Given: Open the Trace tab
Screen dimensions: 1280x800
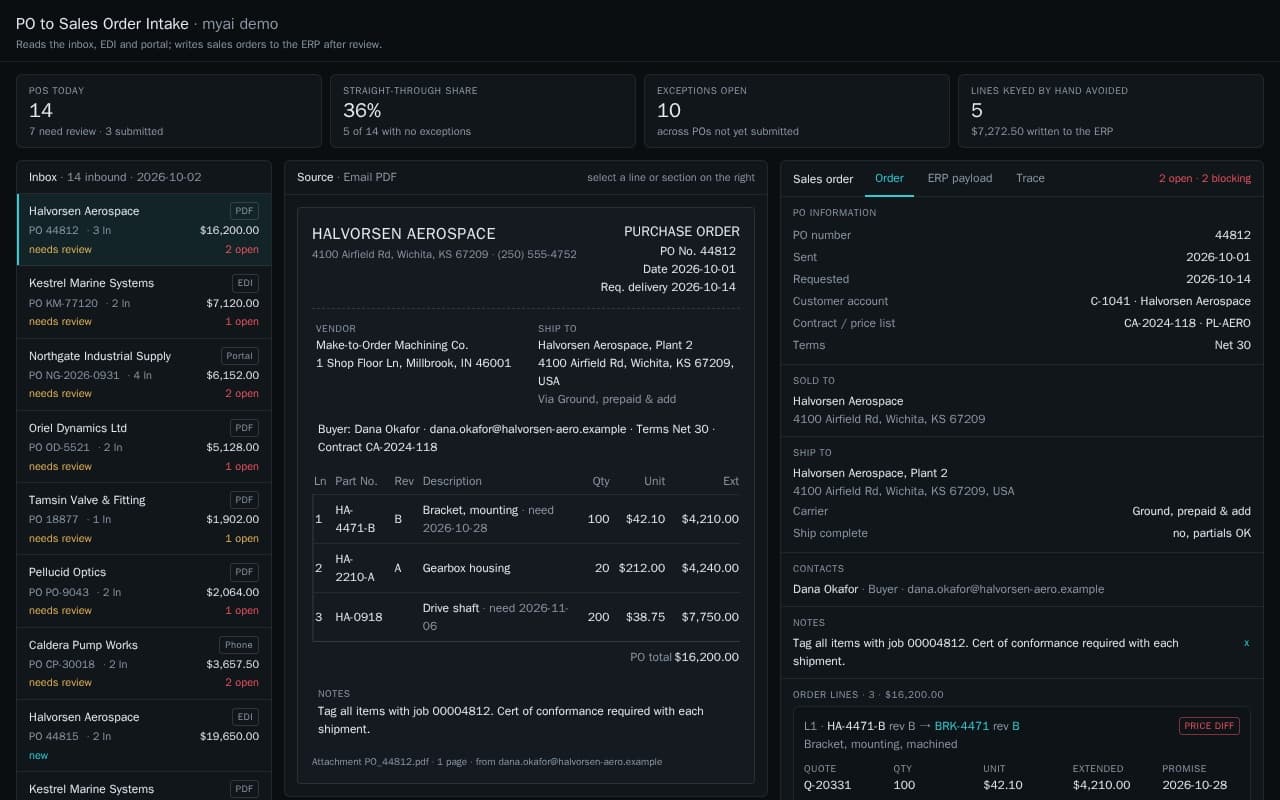Looking at the screenshot, I should pos(1030,178).
